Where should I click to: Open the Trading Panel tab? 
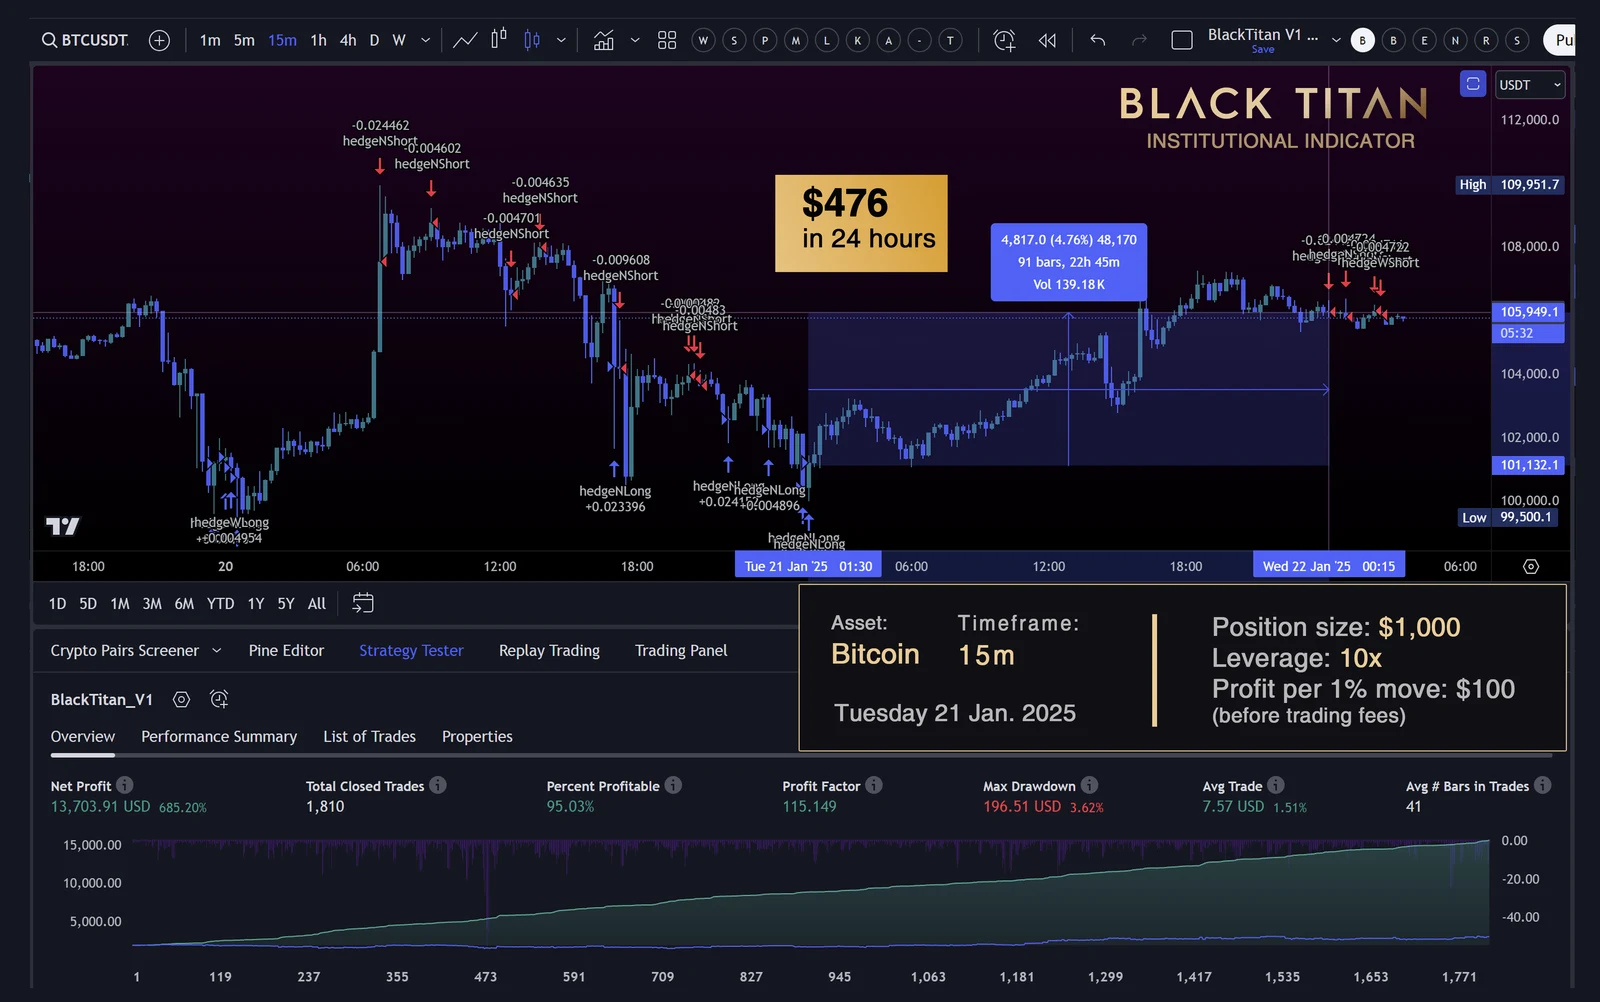(x=681, y=650)
